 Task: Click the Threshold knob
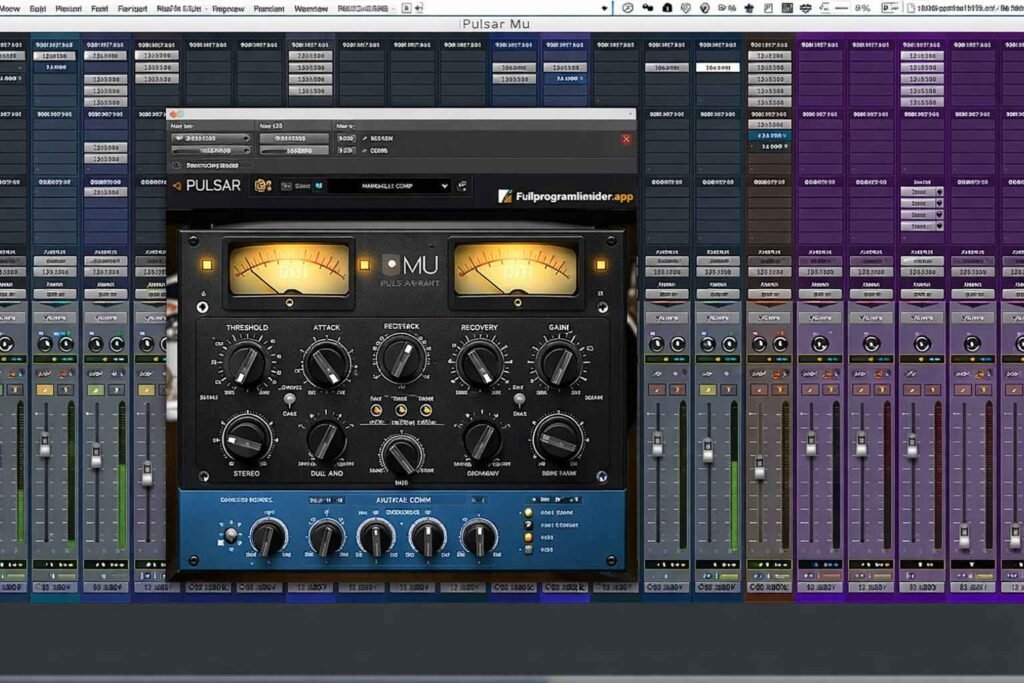pos(245,364)
